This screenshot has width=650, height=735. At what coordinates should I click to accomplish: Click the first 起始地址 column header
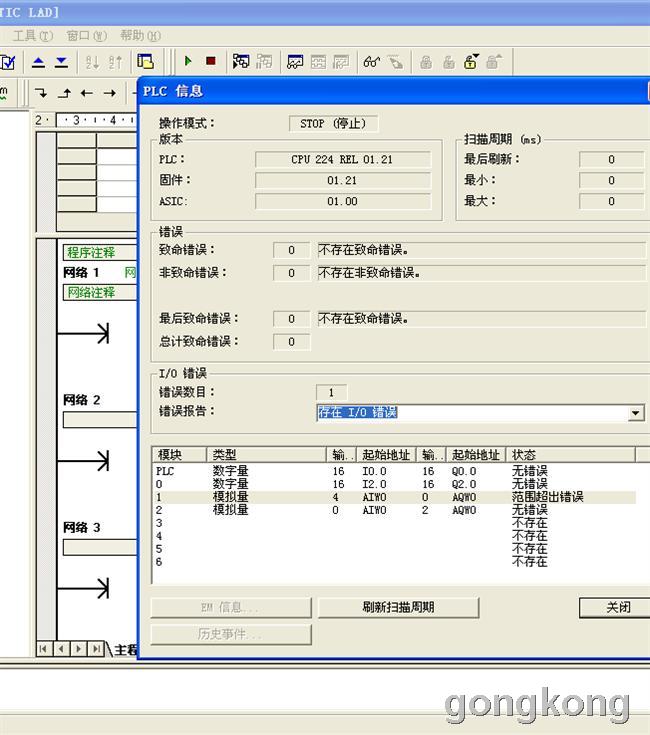(386, 455)
